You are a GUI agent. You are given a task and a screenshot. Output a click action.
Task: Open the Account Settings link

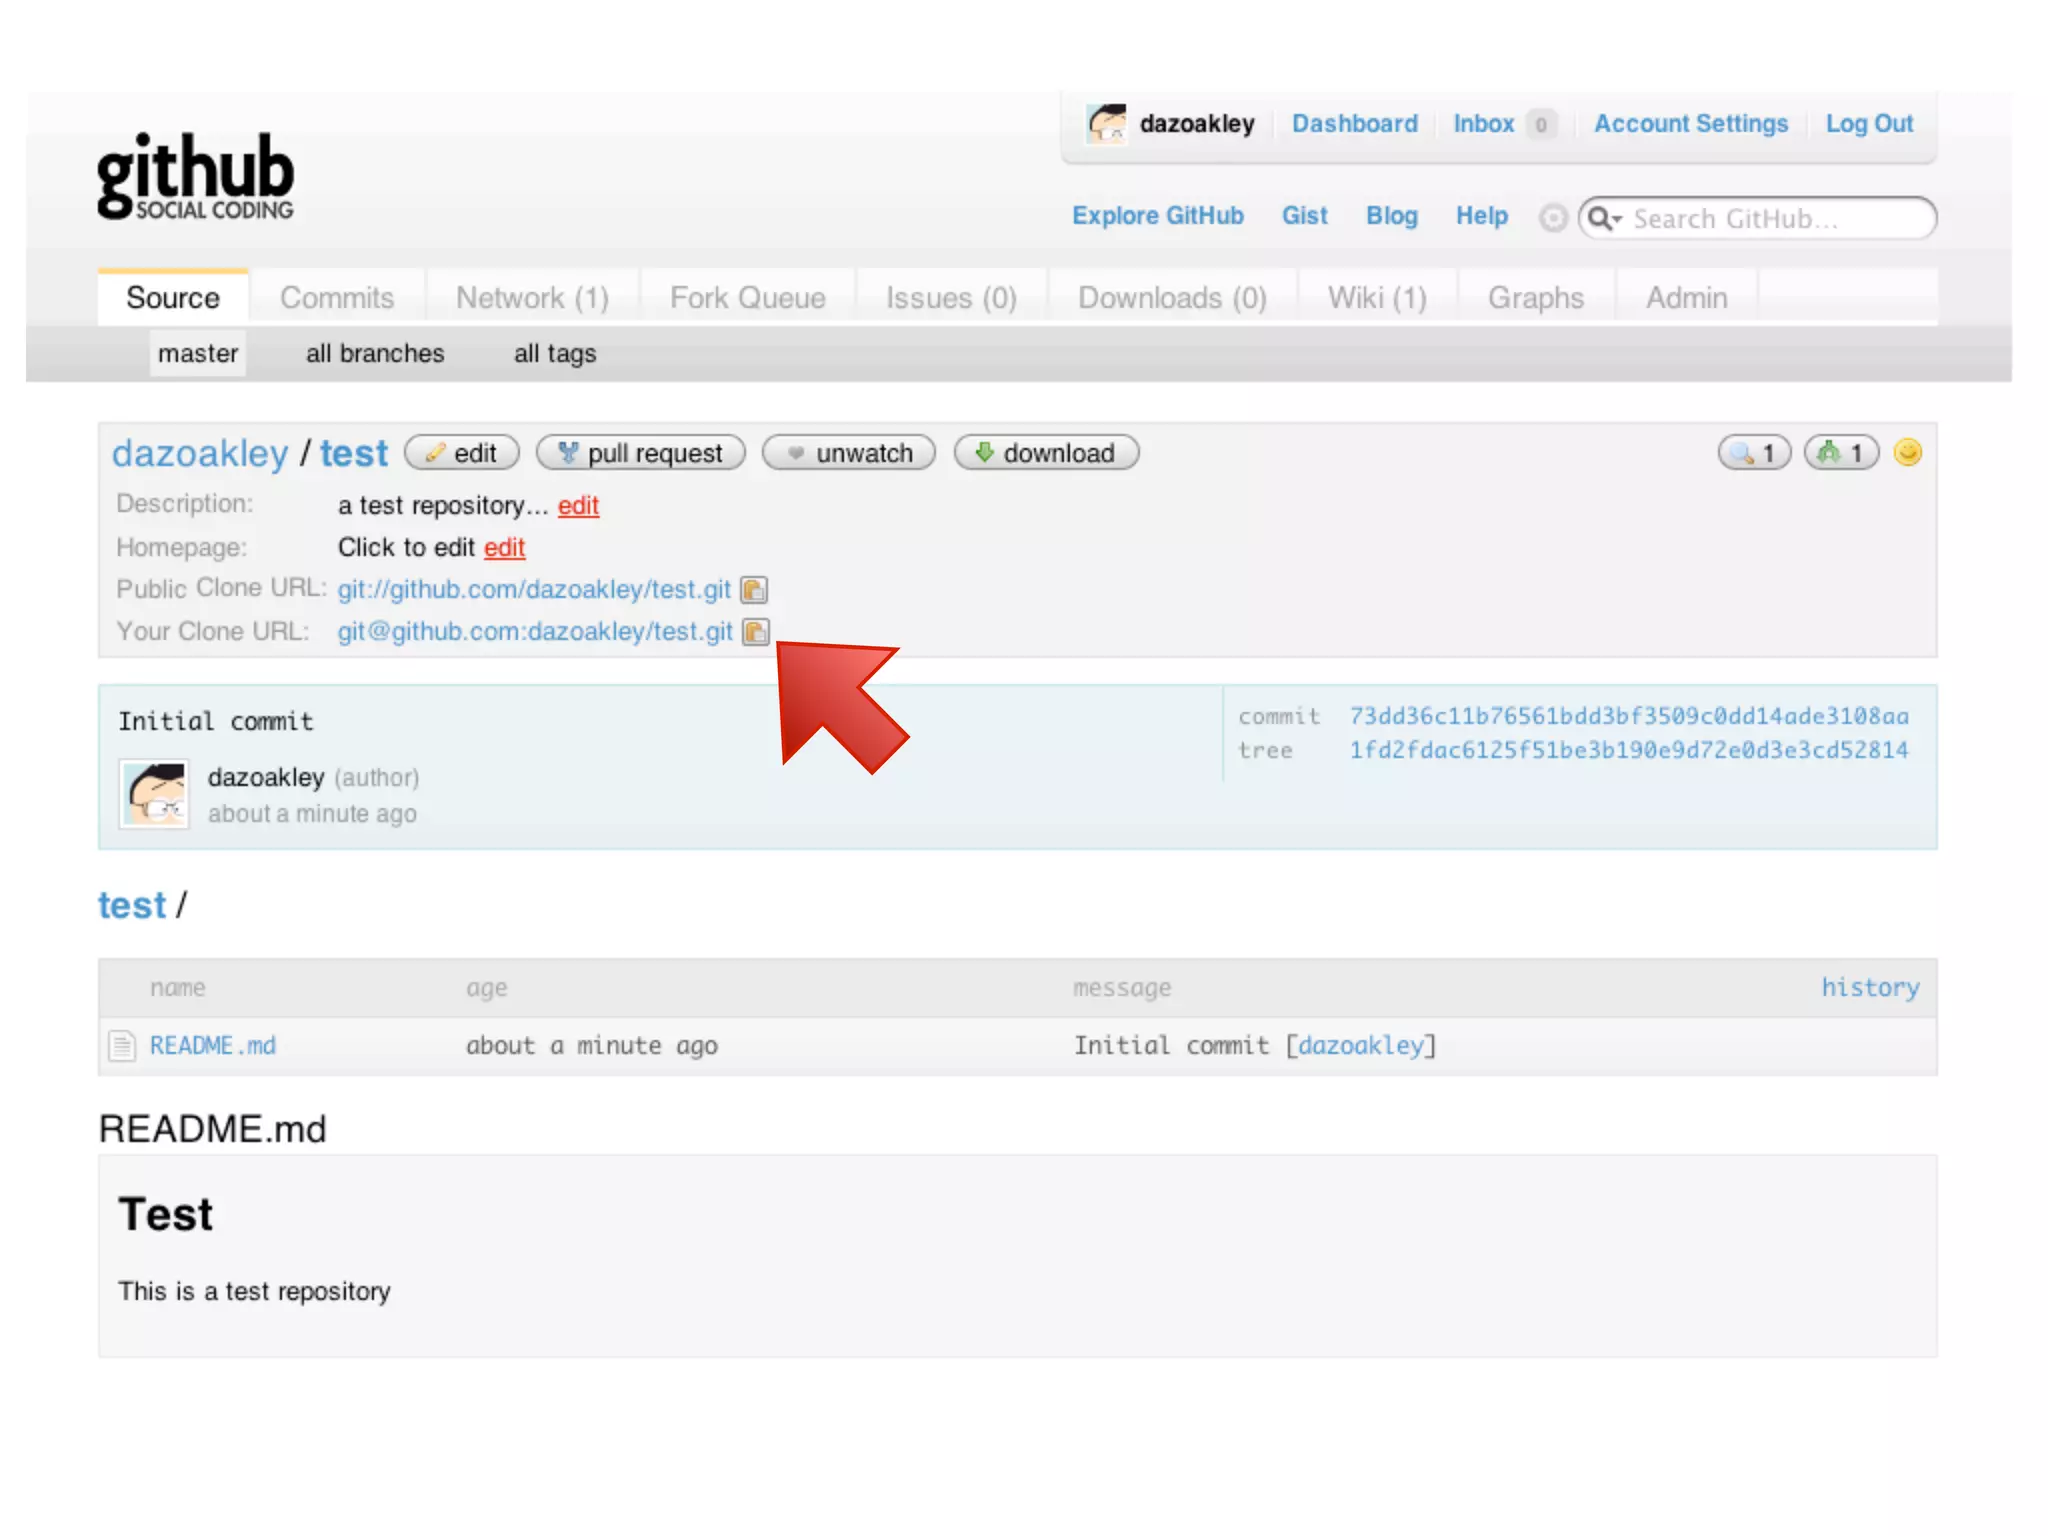[1690, 124]
